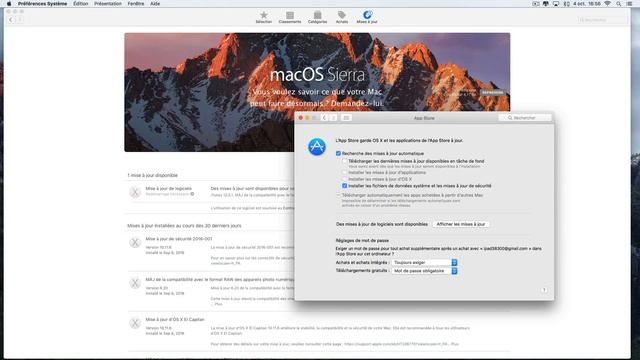This screenshot has width=640, height=360.
Task: Click the Rechercher field in preferences window
Action: click(x=525, y=118)
